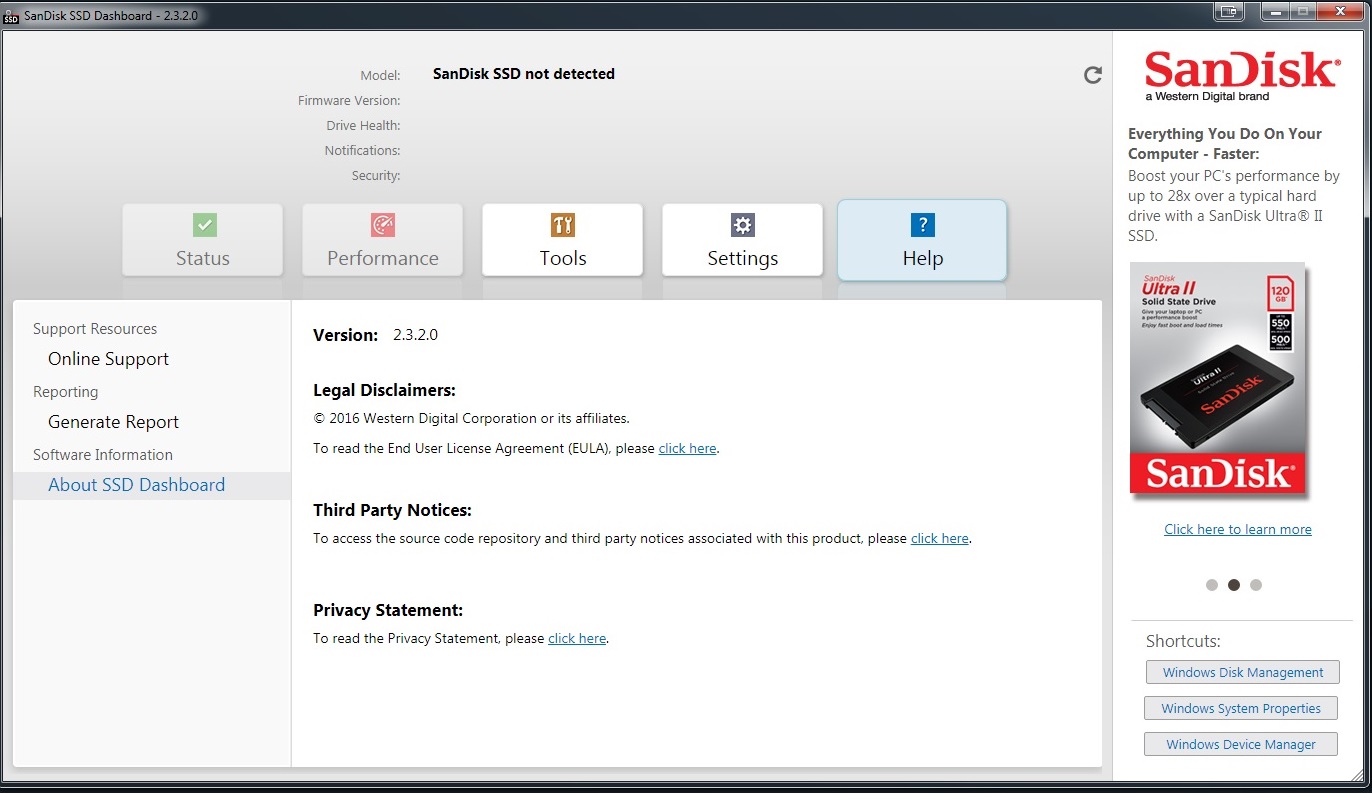
Task: Click the refresh drive icon
Action: 1093,75
